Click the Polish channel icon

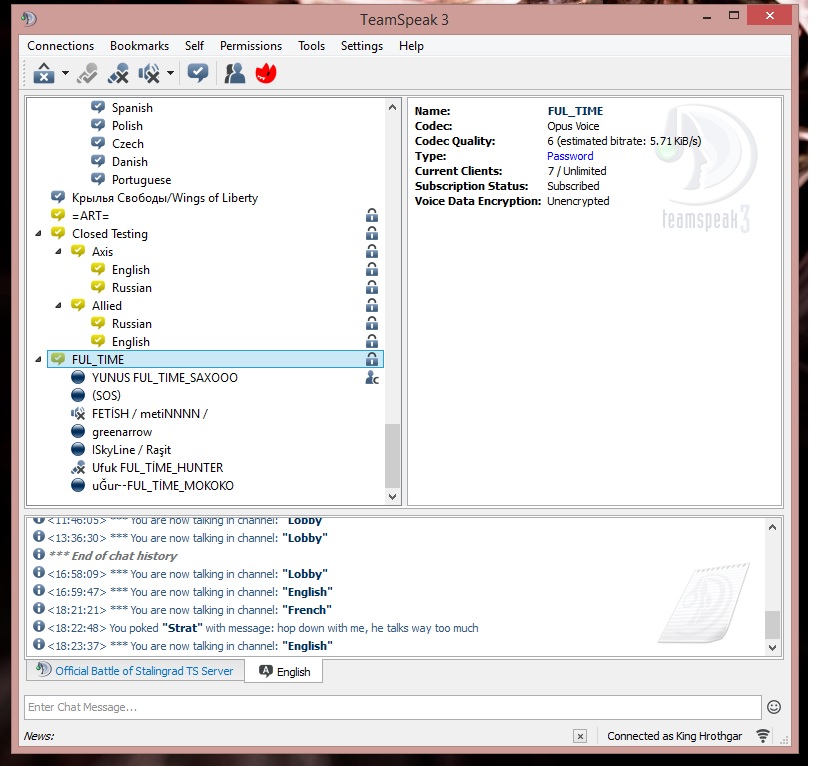tap(98, 125)
